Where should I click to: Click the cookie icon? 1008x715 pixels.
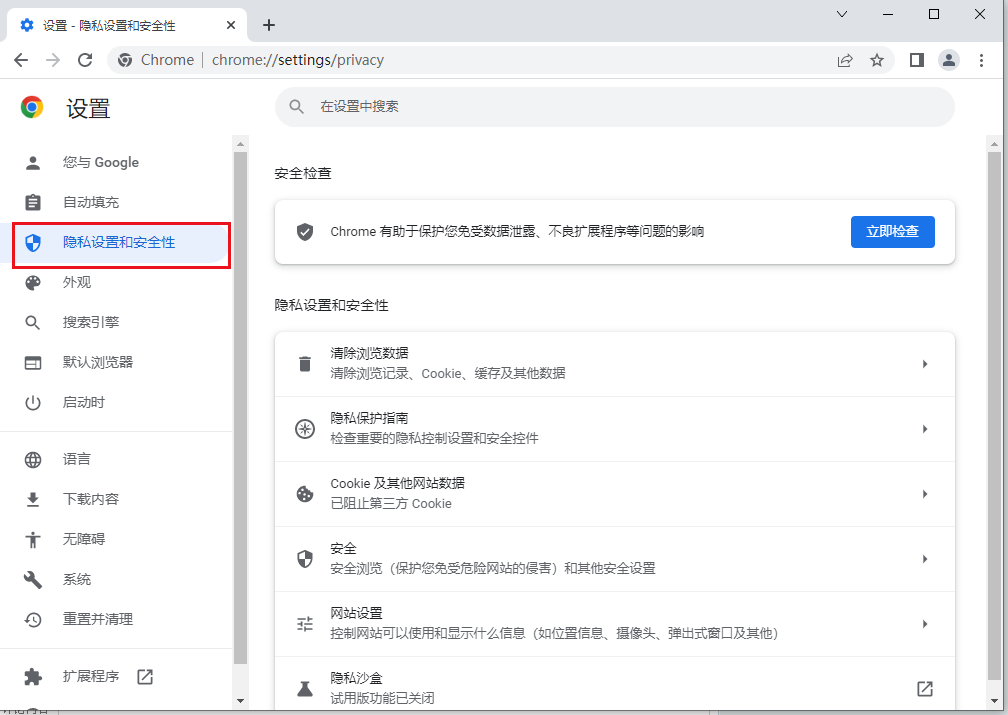tap(305, 494)
